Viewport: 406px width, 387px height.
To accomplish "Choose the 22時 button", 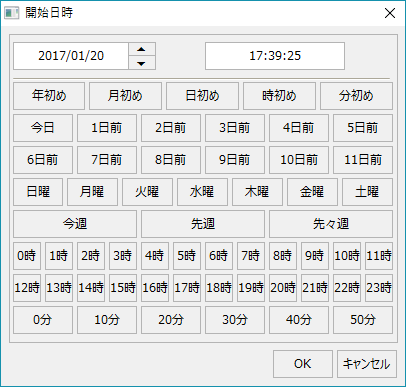I will pos(347,288).
